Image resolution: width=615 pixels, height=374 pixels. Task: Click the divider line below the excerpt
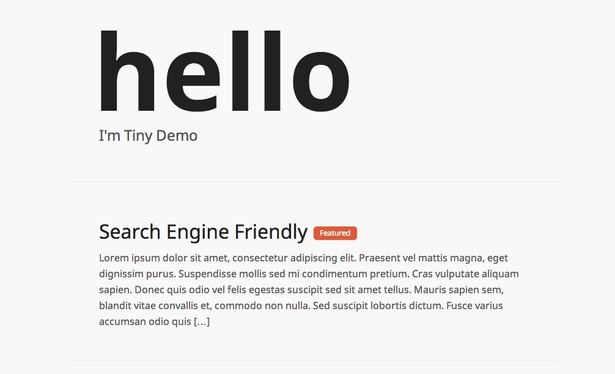(x=313, y=360)
